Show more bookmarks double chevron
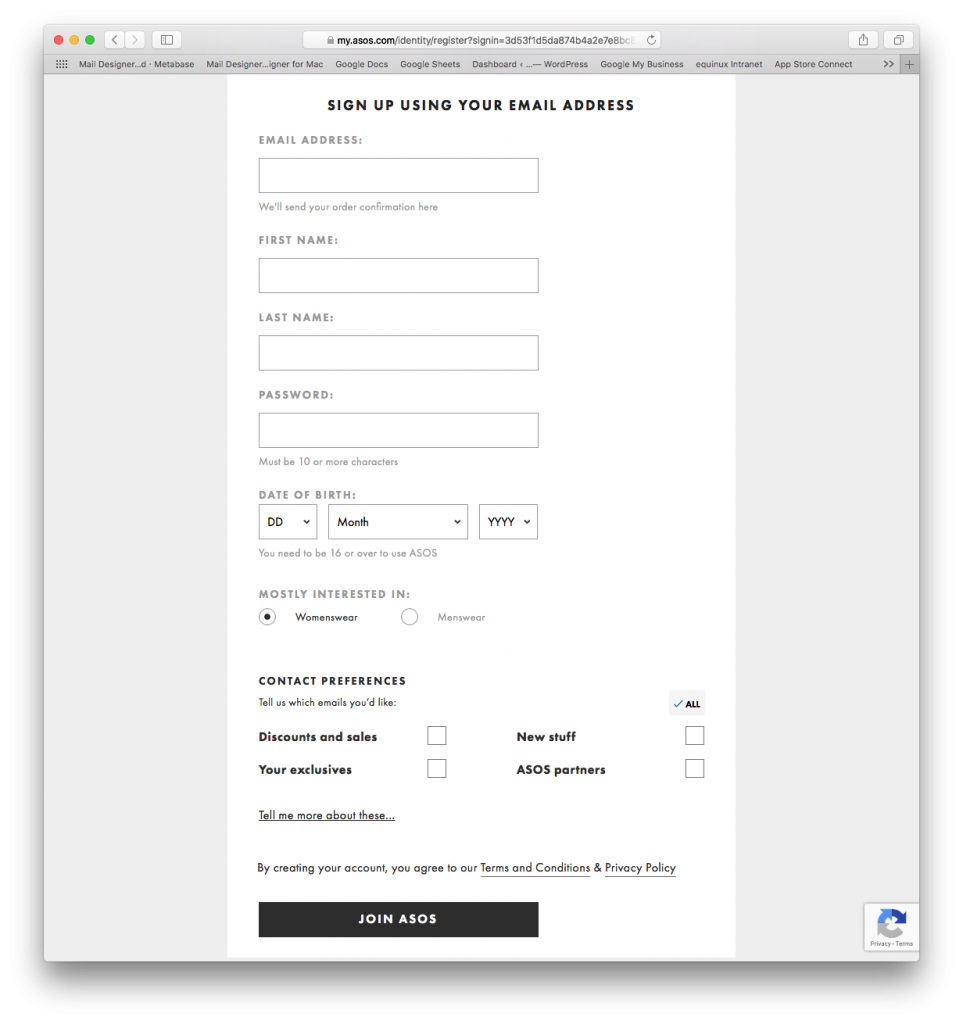Viewport: 963px width, 1024px height. click(x=888, y=64)
